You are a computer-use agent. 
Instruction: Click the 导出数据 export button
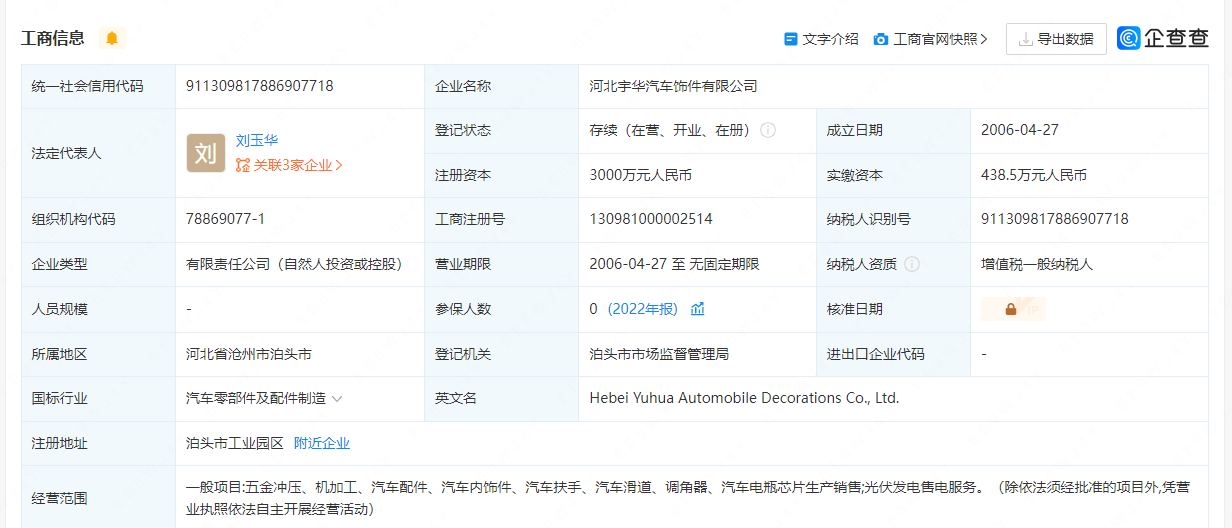pyautogui.click(x=1056, y=39)
